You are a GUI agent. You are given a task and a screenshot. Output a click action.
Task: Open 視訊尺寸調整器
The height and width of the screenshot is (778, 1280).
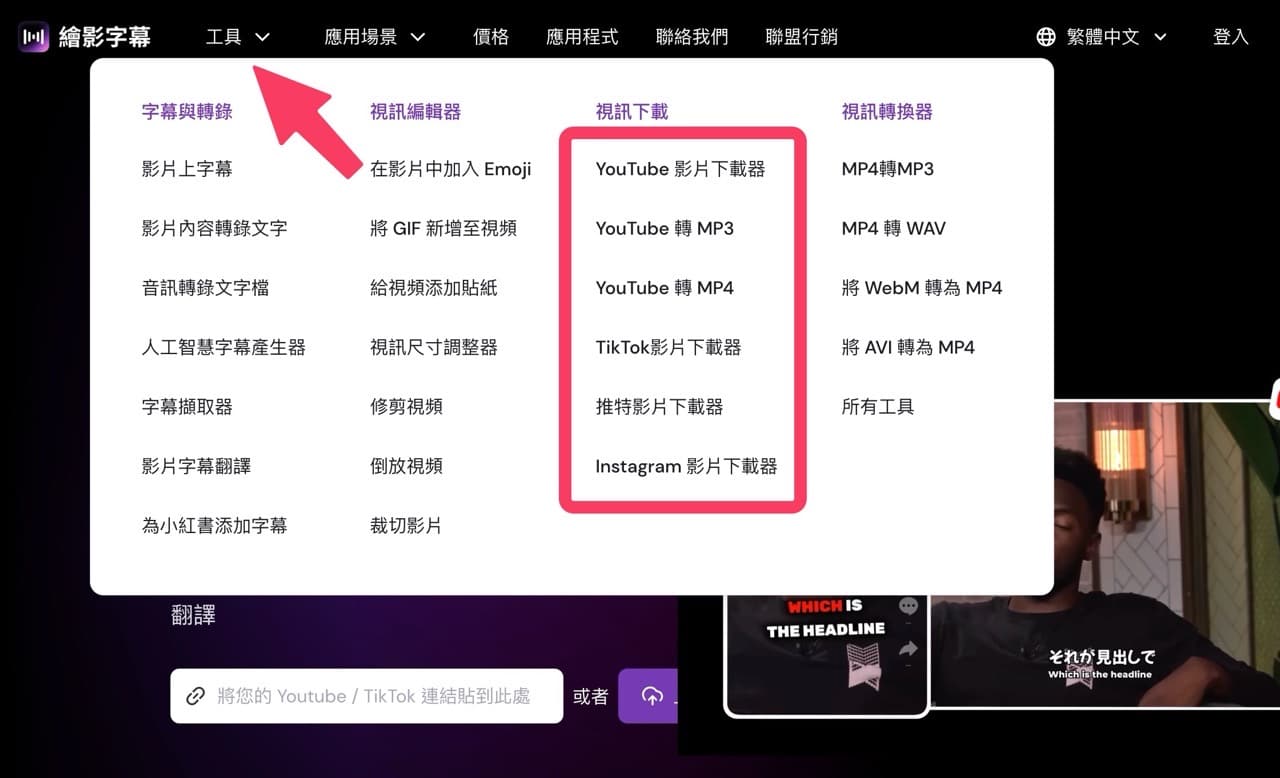pos(433,347)
